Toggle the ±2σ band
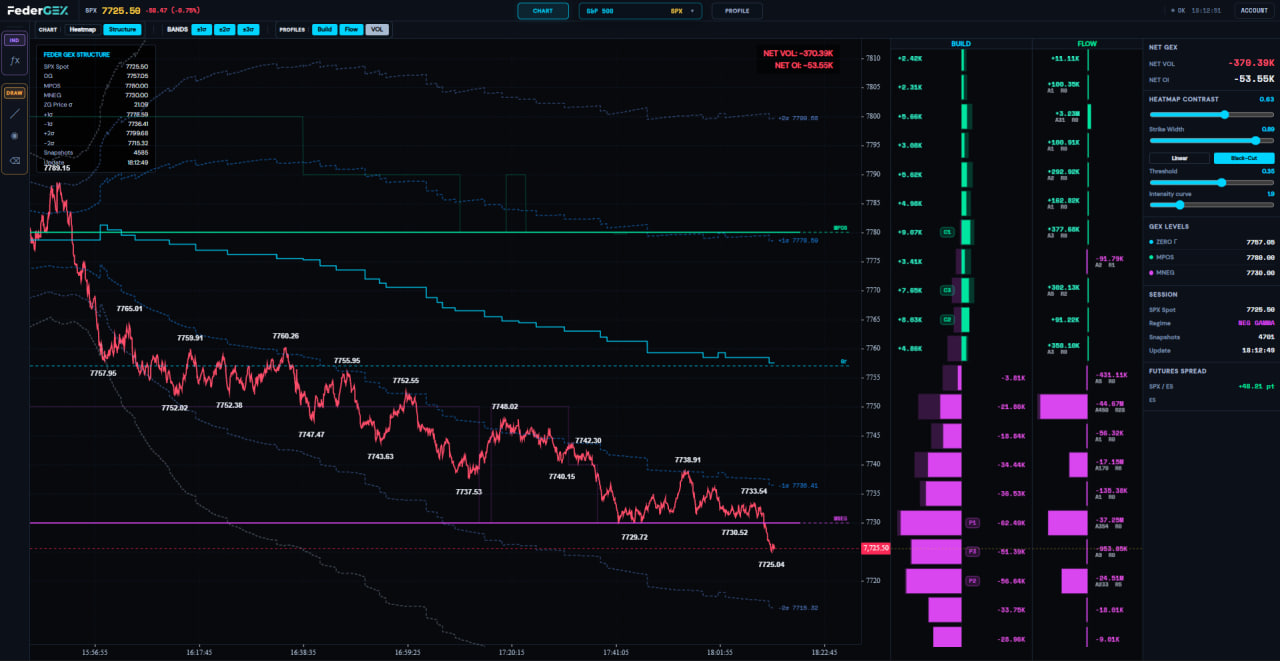This screenshot has width=1280, height=661. [x=224, y=30]
